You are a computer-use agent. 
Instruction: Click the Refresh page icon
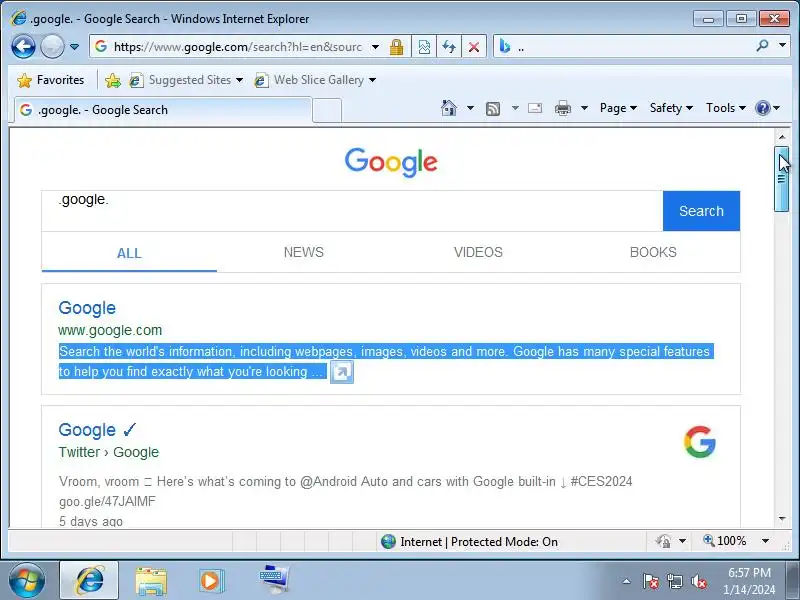[449, 47]
